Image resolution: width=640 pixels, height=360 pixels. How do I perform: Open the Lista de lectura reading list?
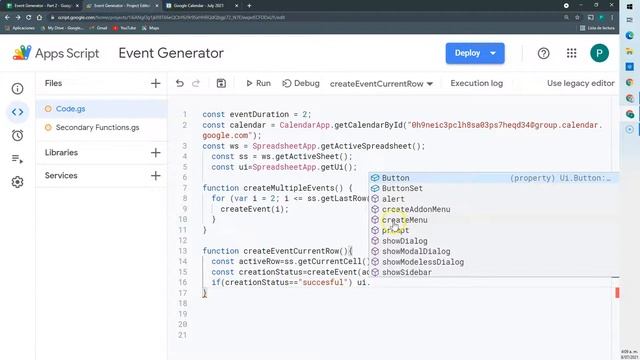(x=597, y=28)
